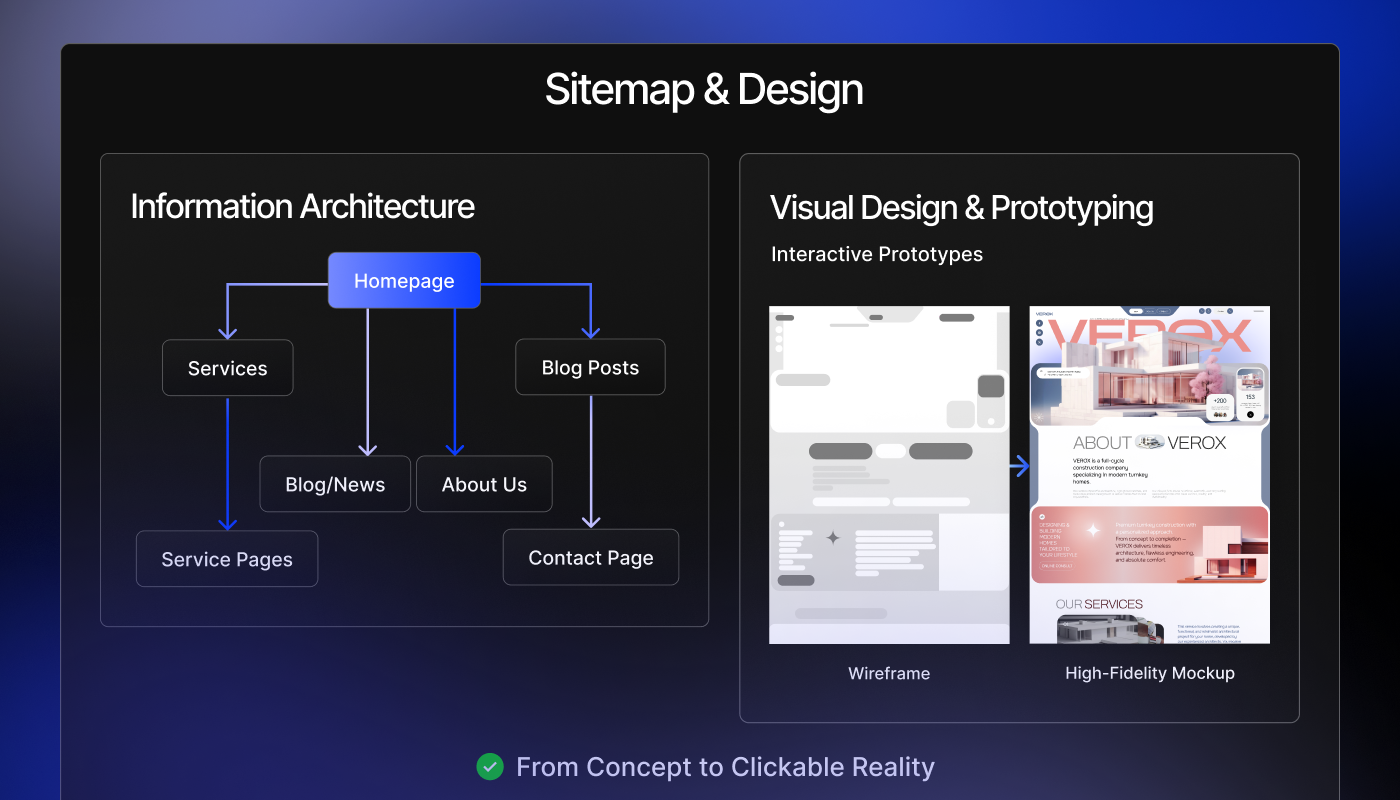Image resolution: width=1400 pixels, height=800 pixels.
Task: Open the Blog/News node
Action: (x=335, y=484)
